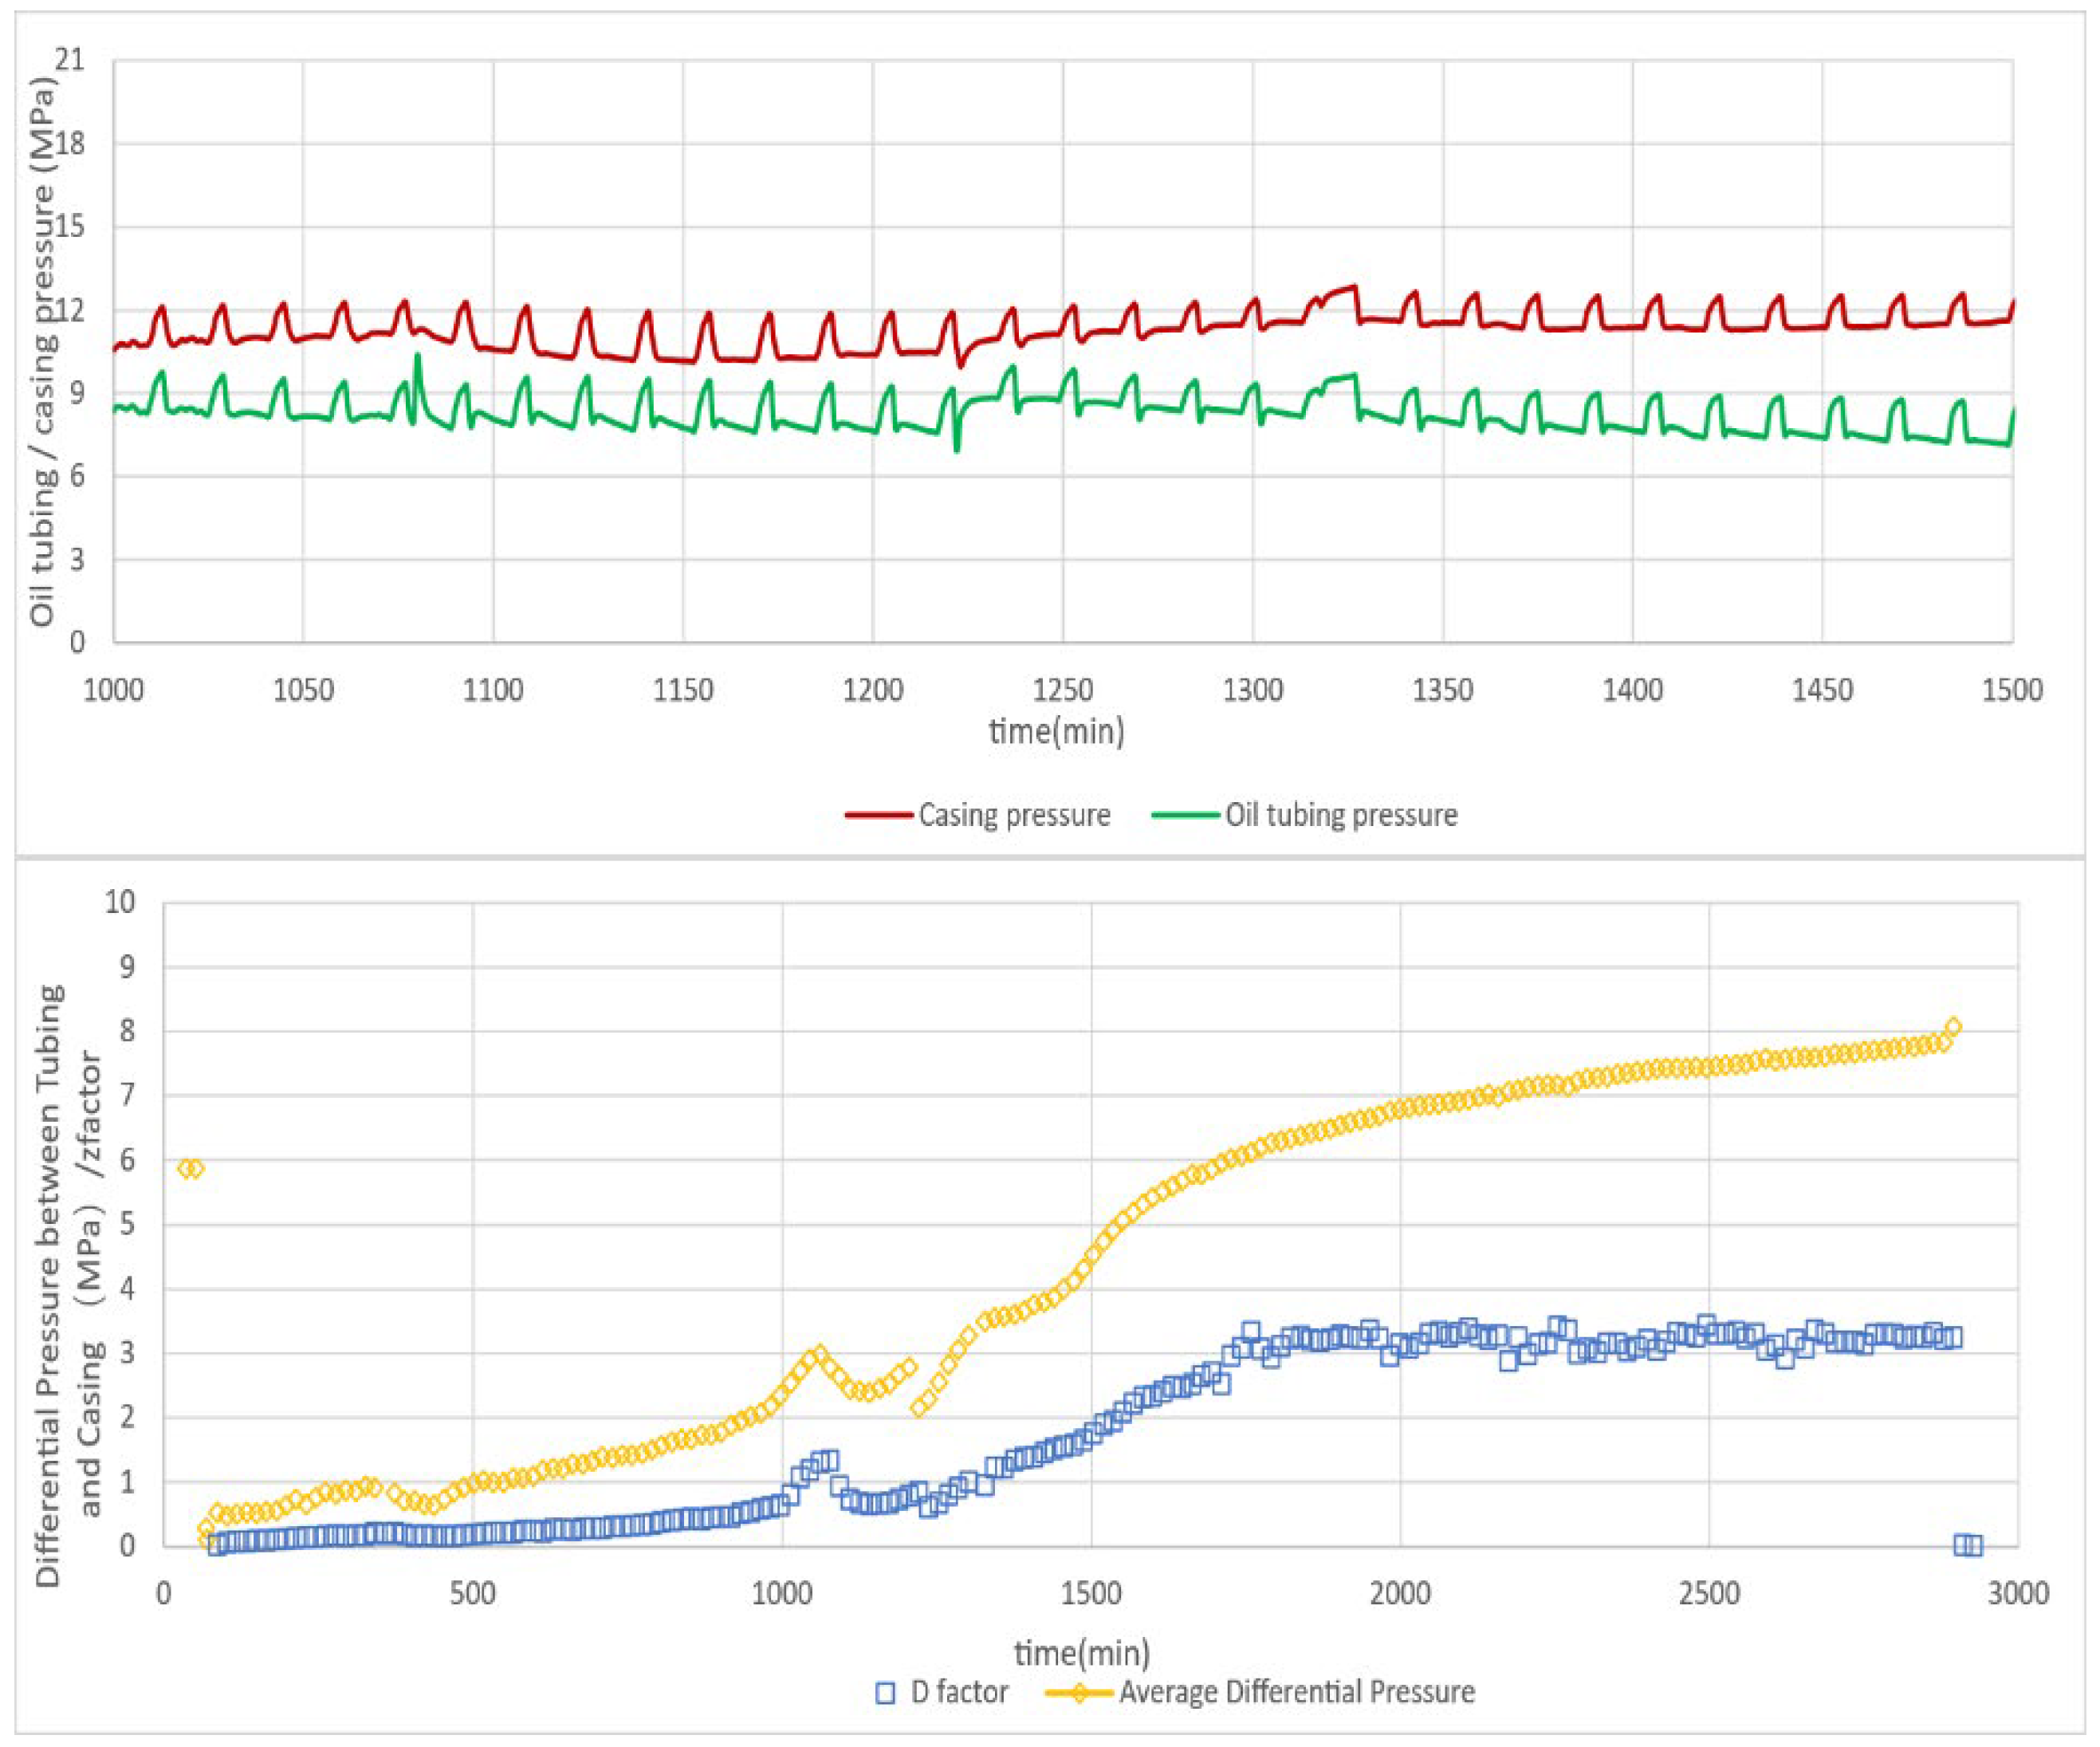
Task: Click the D factor legend square marker
Action: tap(885, 1693)
